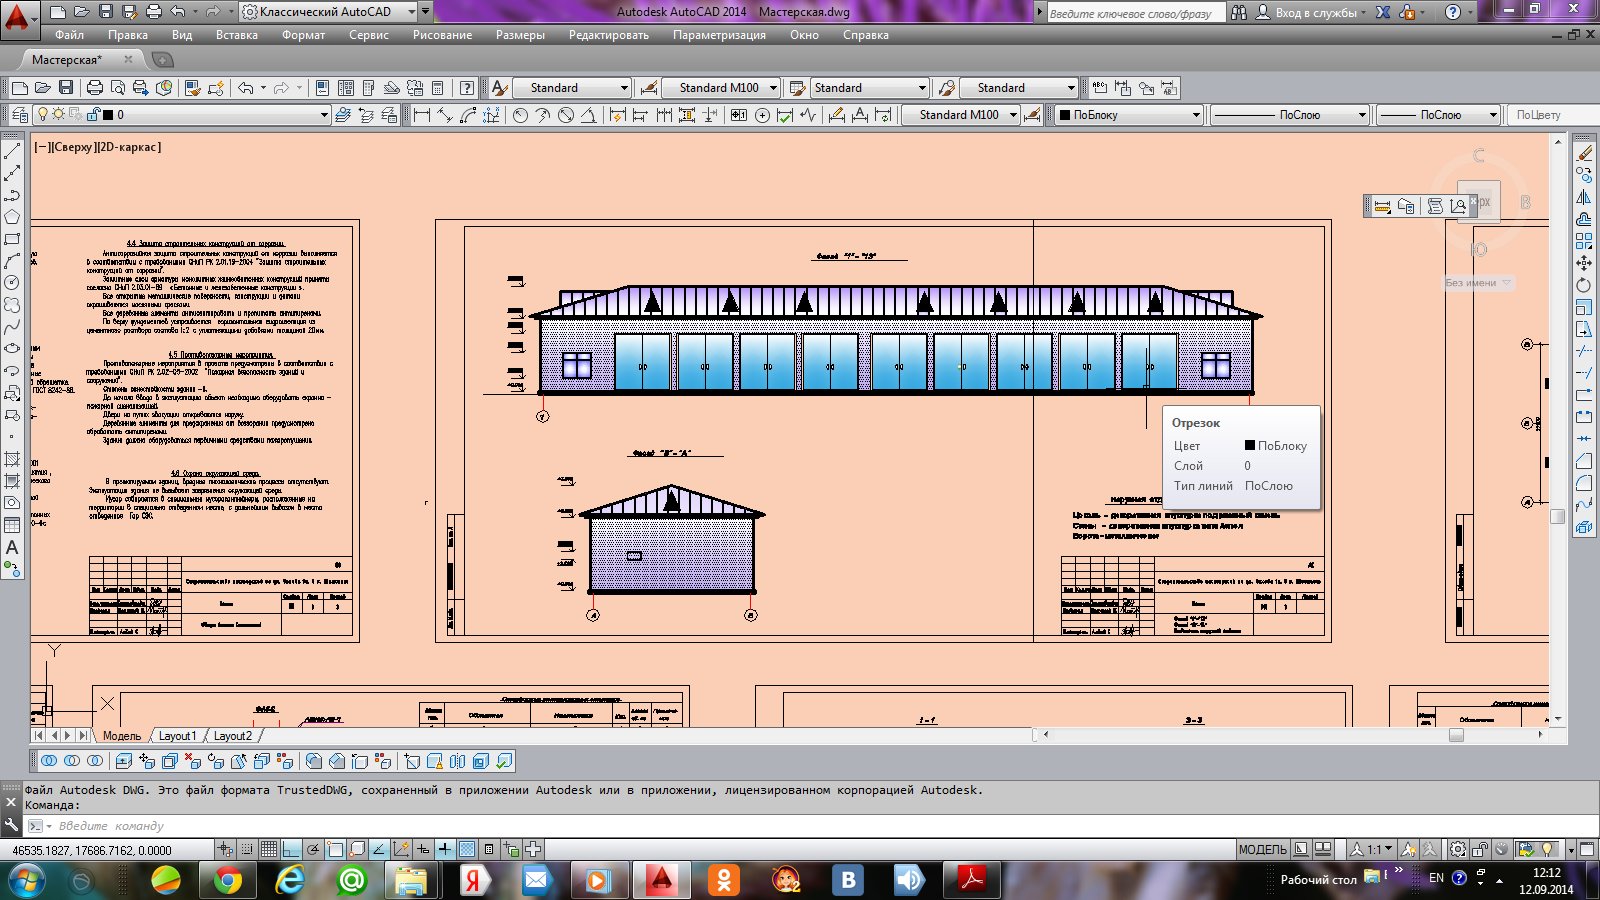The width and height of the screenshot is (1600, 900).
Task: Toggle Grid display in the status bar
Action: pos(269,850)
